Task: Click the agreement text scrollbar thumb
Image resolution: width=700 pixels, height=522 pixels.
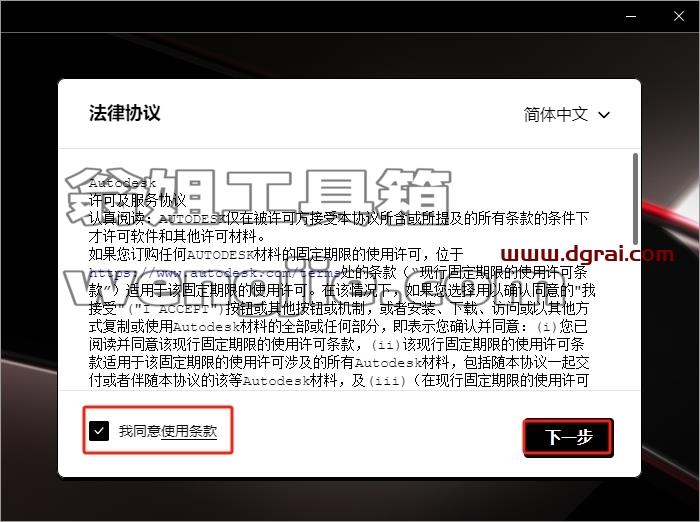Action: [x=635, y=198]
